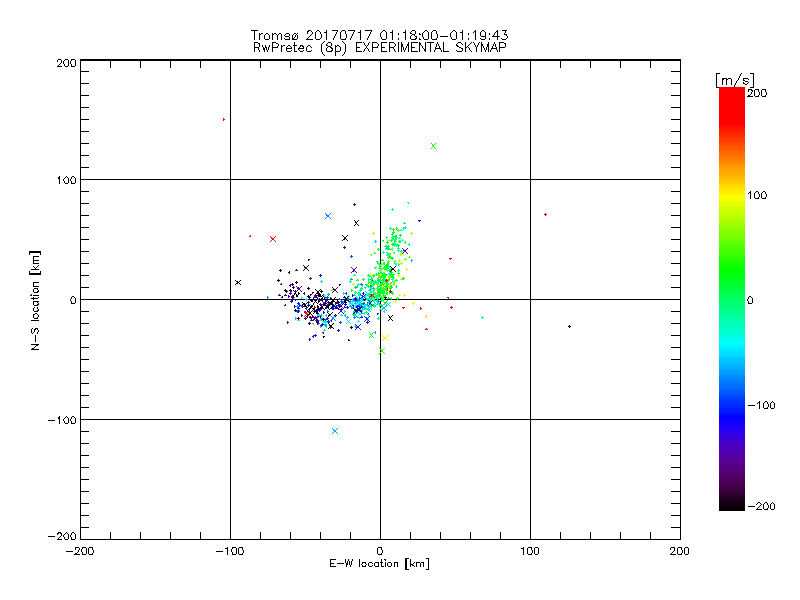Select the E-W location [km] axis label
This screenshot has width=800, height=600.
pyautogui.click(x=379, y=564)
